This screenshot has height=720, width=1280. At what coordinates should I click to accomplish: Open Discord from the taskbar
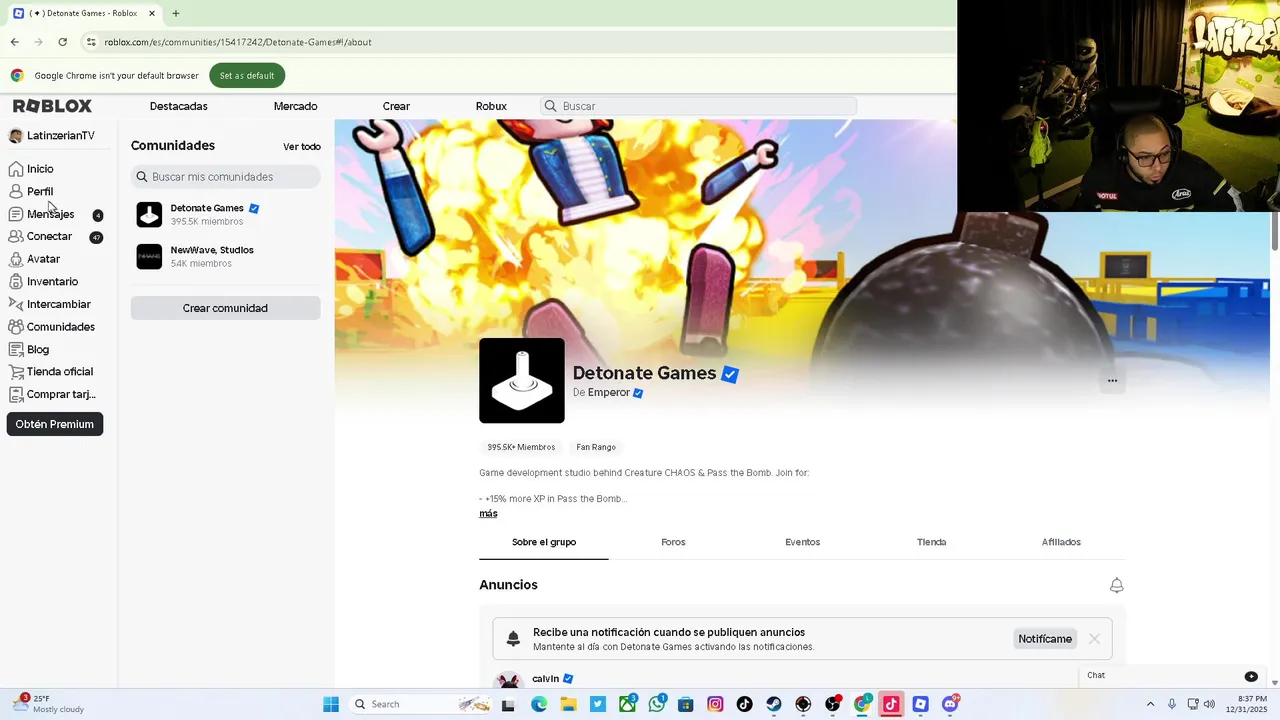point(950,704)
